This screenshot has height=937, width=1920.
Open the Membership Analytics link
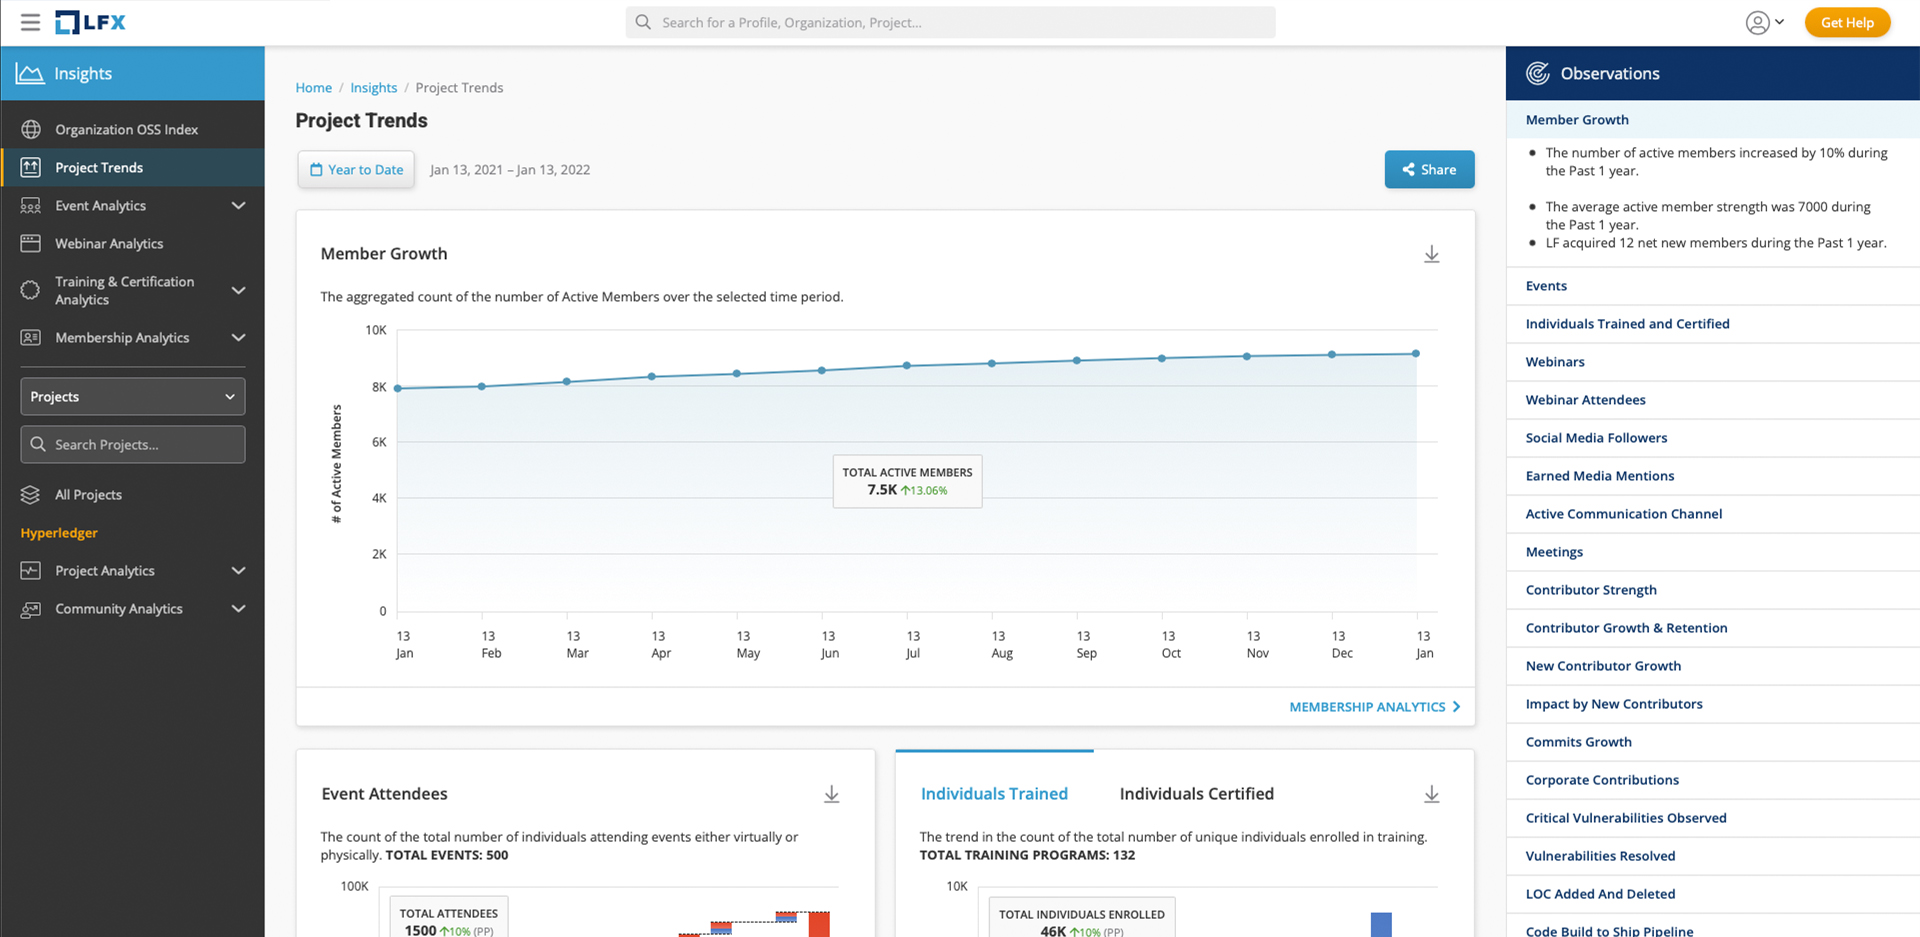tap(1373, 707)
